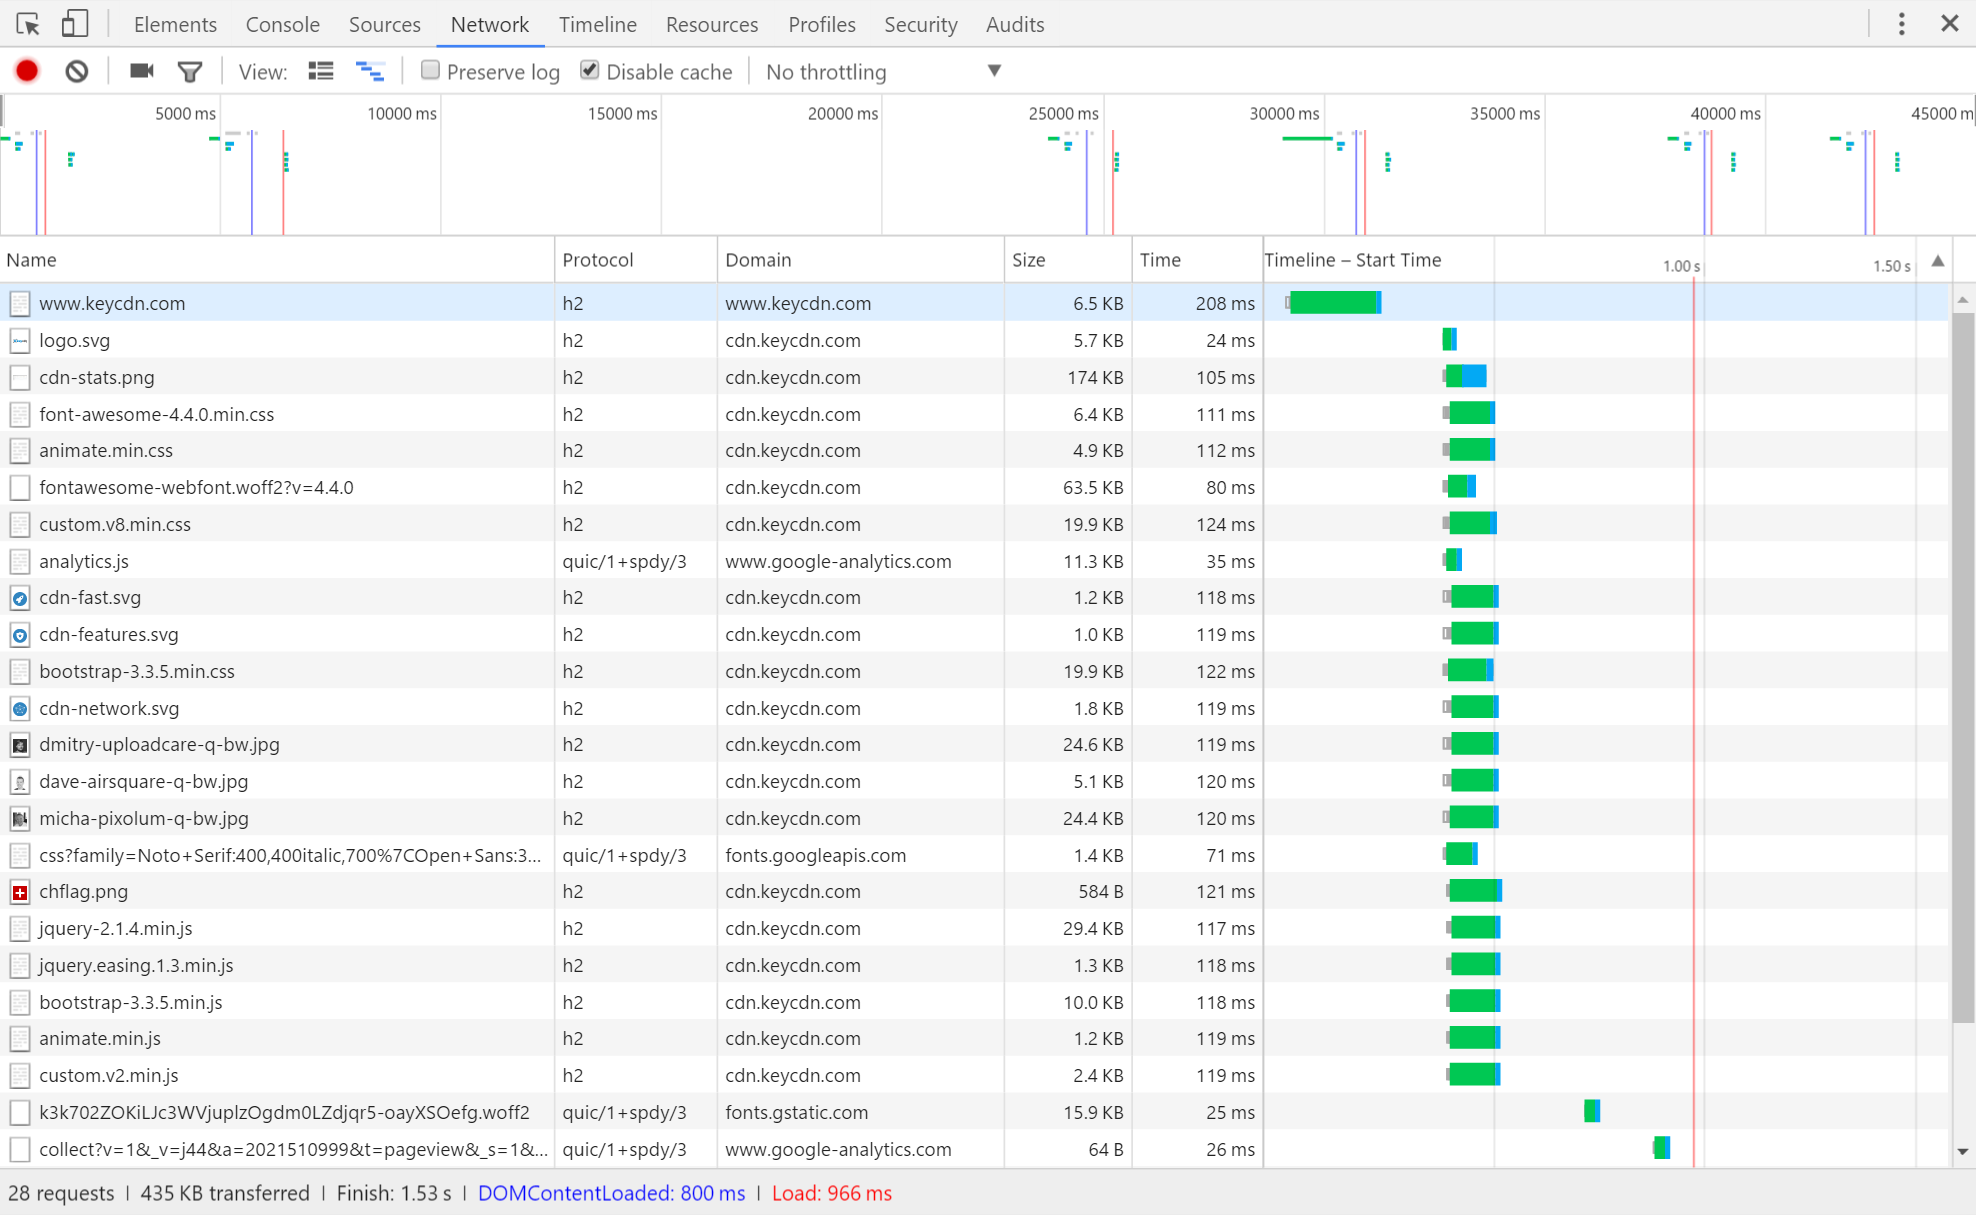Toggle device mode icon
This screenshot has width=1976, height=1215.
(x=75, y=24)
